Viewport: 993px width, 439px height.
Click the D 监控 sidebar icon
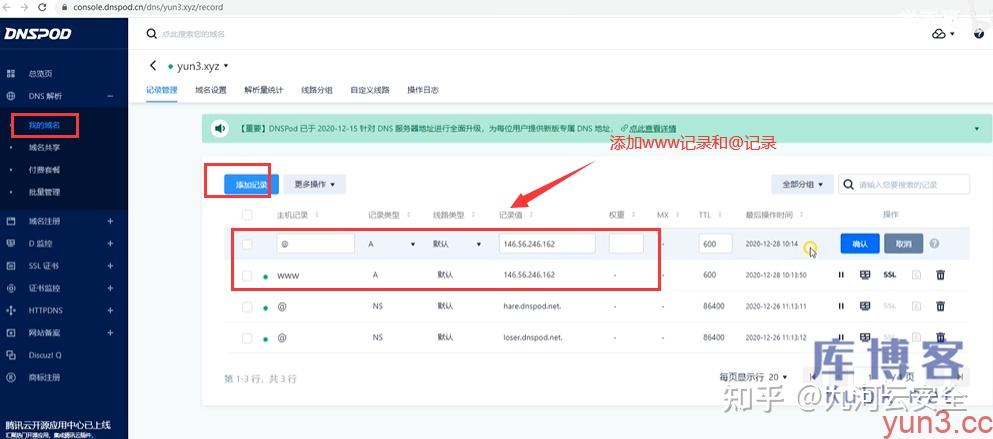click(x=11, y=243)
